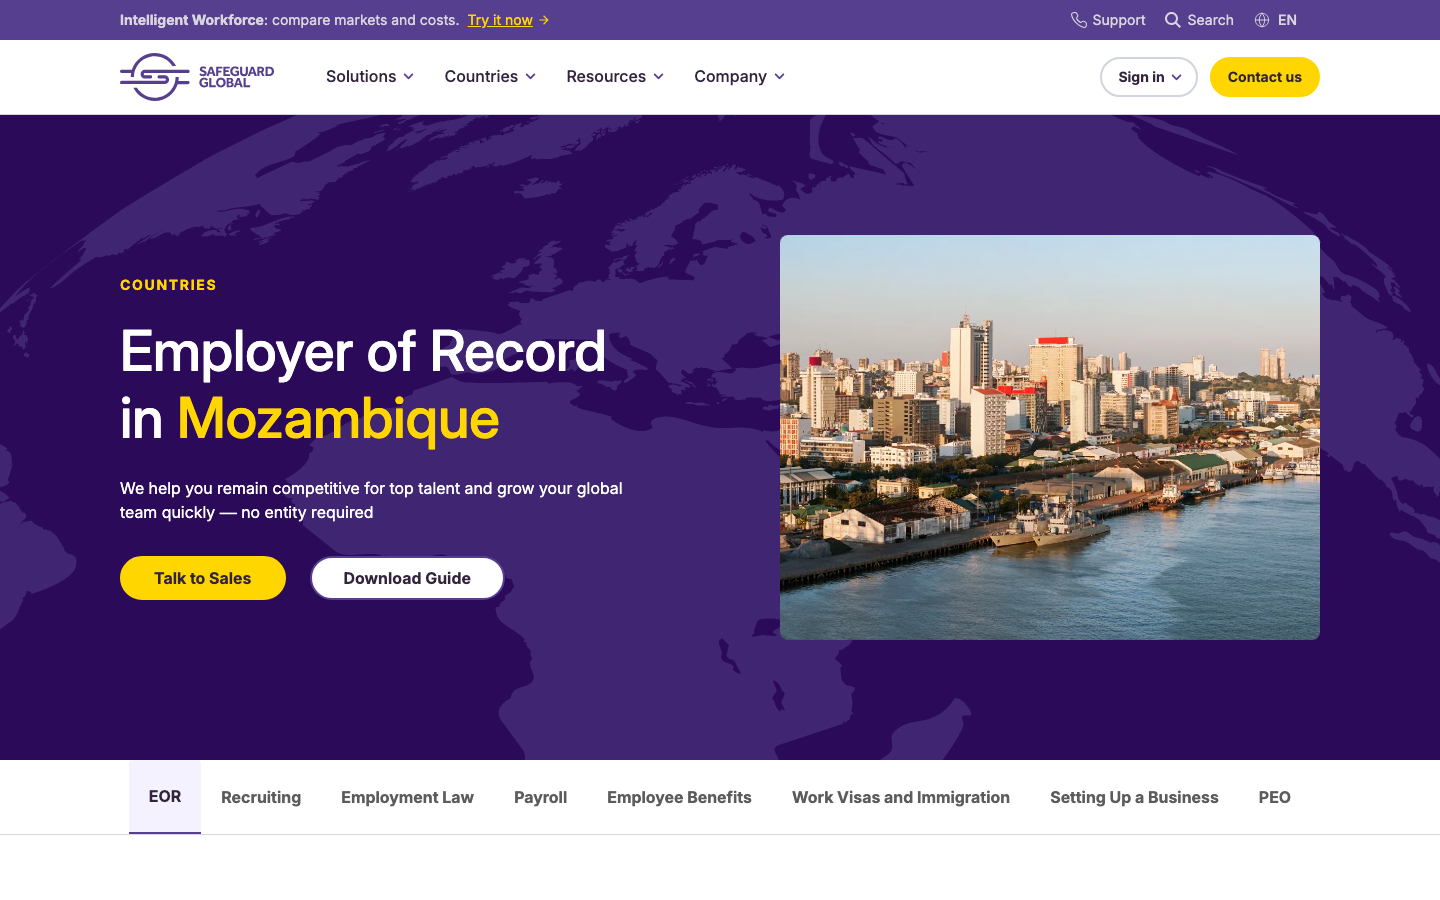Expand the Resources menu chevron

(x=658, y=77)
